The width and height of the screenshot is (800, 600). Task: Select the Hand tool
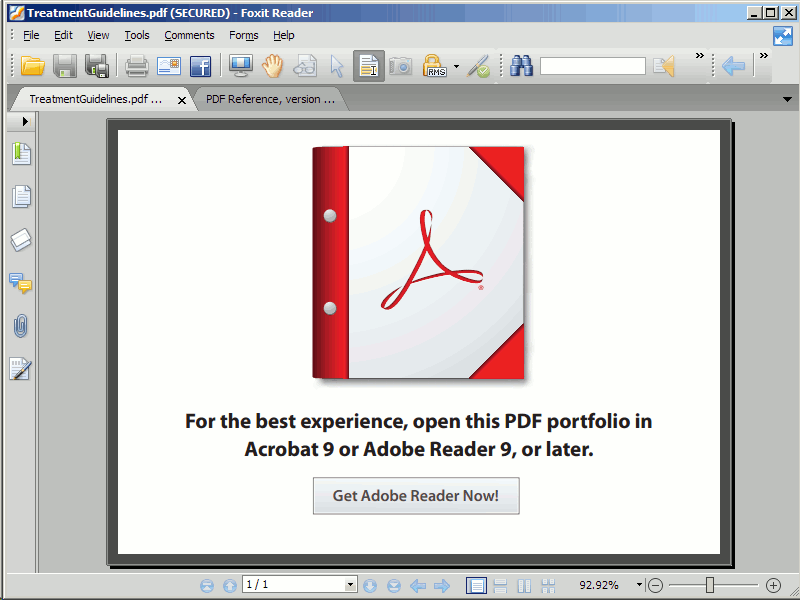(x=273, y=66)
